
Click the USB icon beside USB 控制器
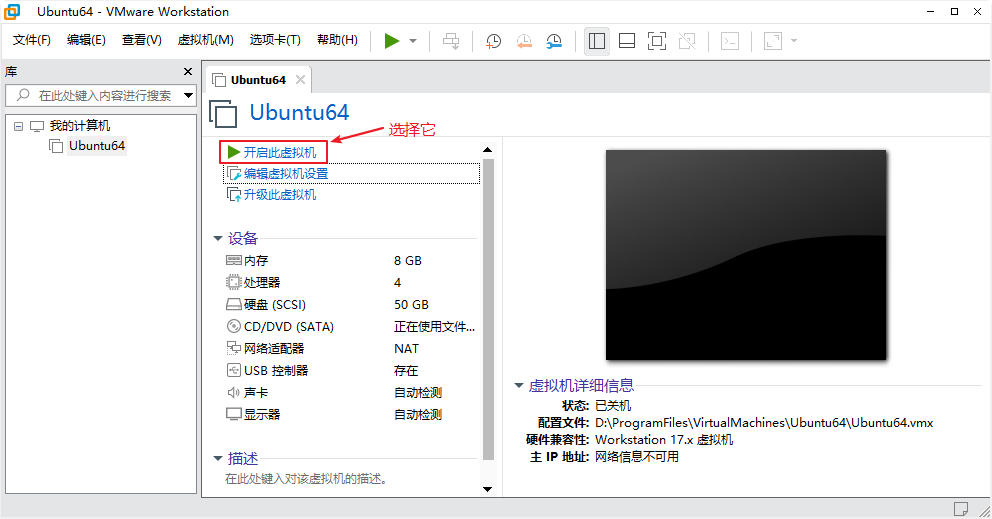[x=233, y=370]
